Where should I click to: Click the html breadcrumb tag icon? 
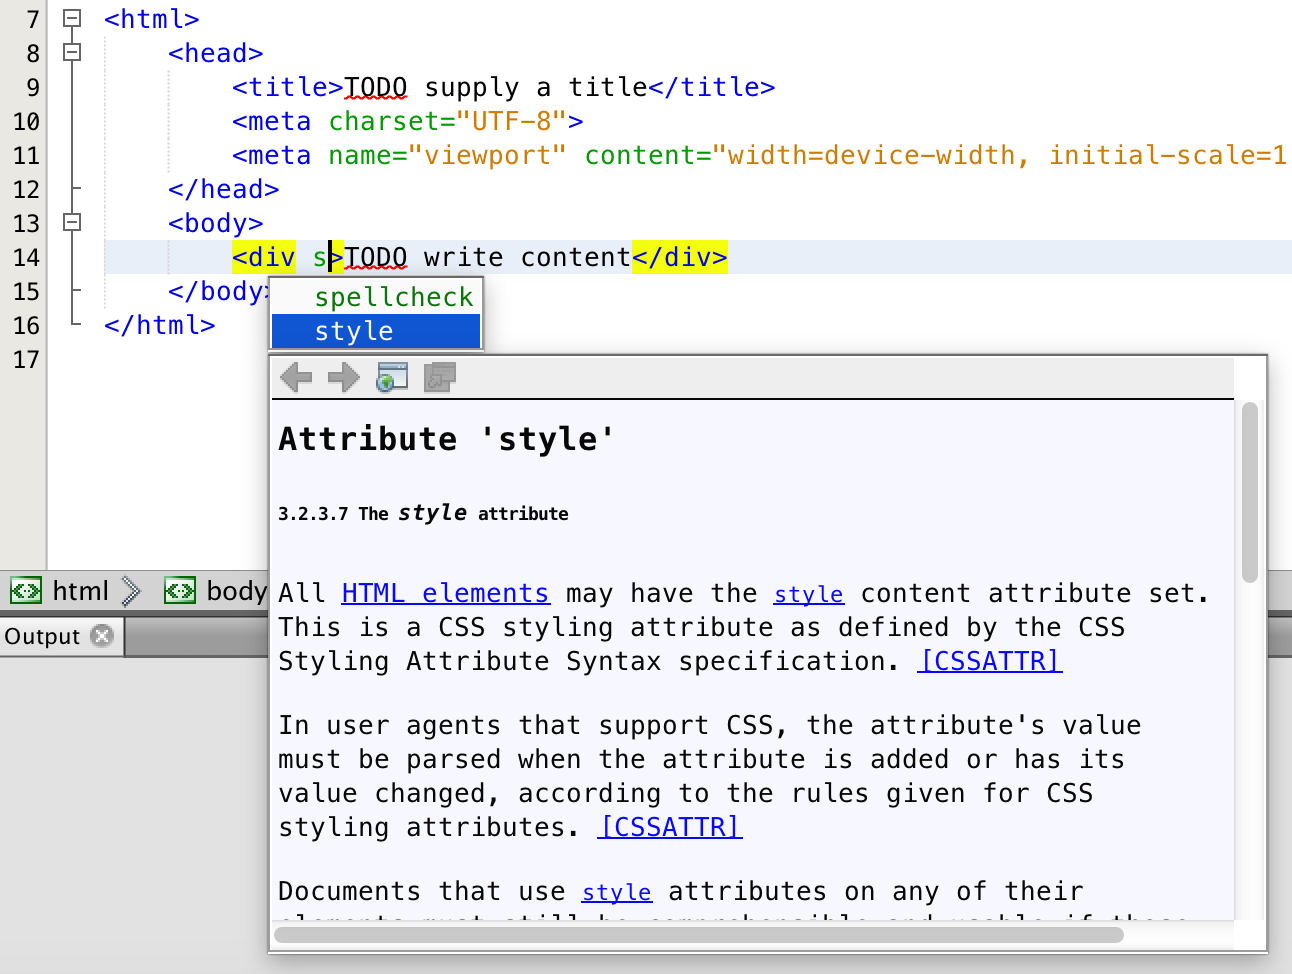tap(26, 591)
